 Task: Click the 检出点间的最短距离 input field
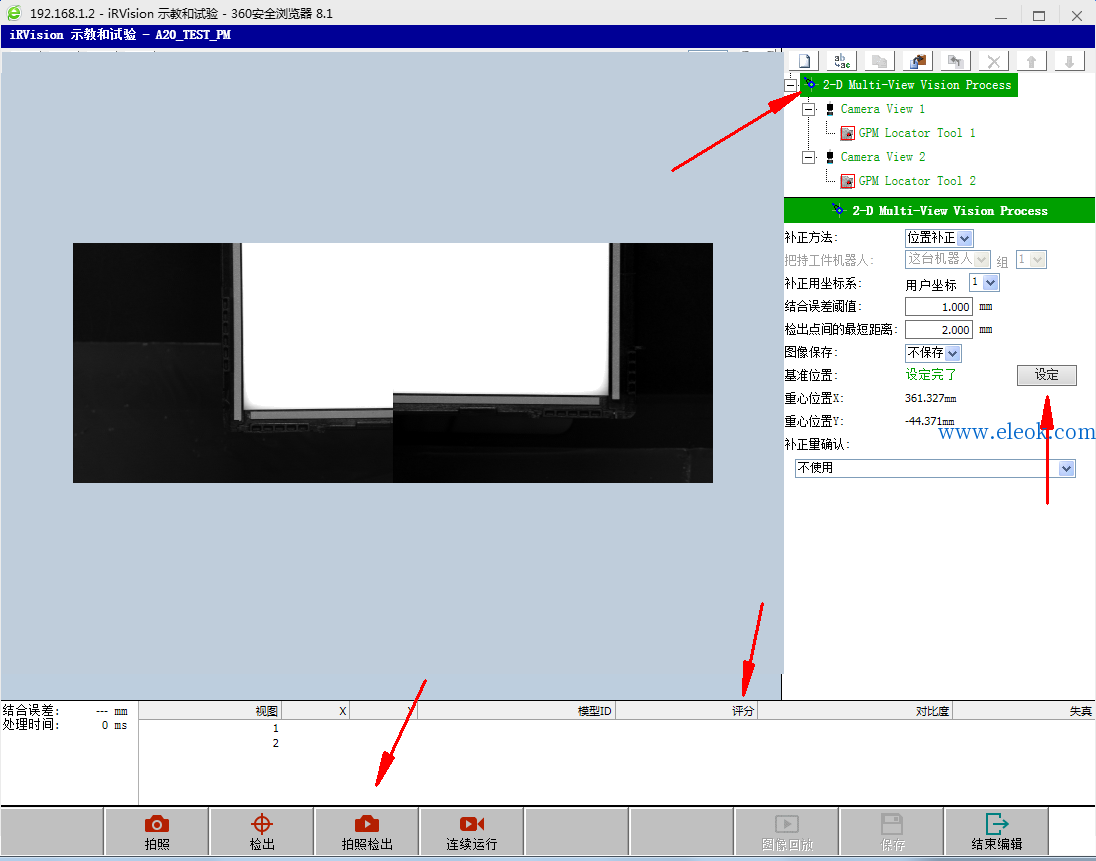click(x=939, y=330)
